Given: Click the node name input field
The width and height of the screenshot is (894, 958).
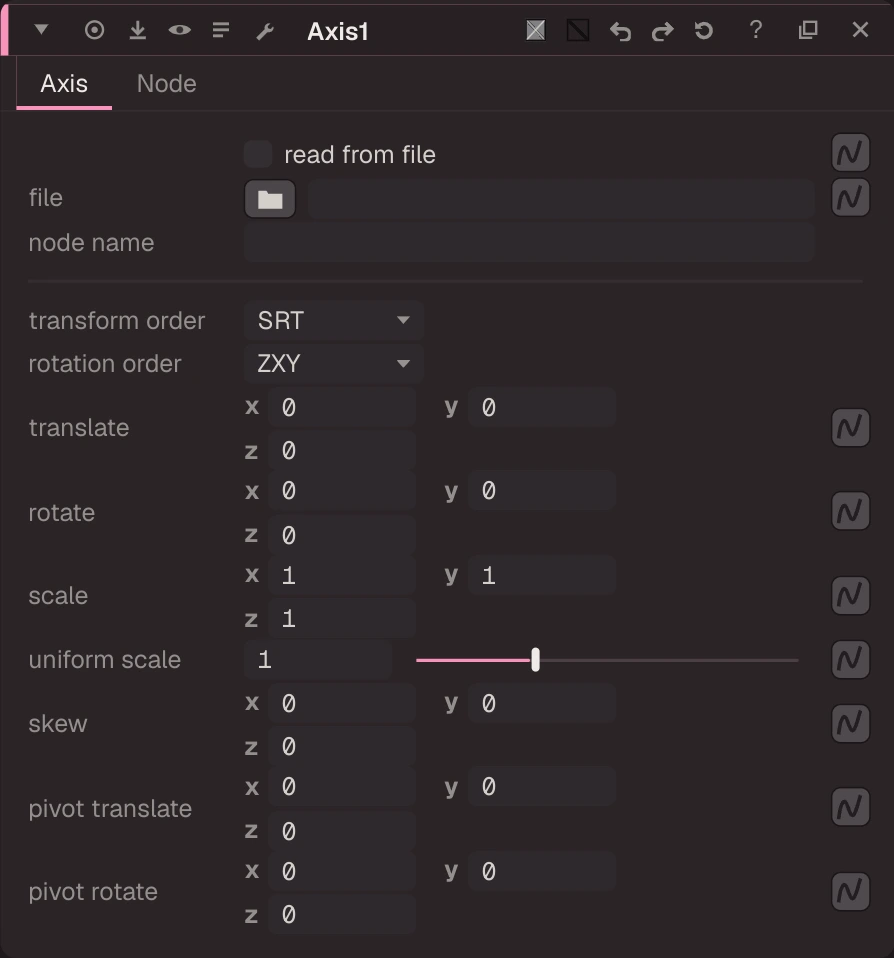Looking at the screenshot, I should 529,243.
